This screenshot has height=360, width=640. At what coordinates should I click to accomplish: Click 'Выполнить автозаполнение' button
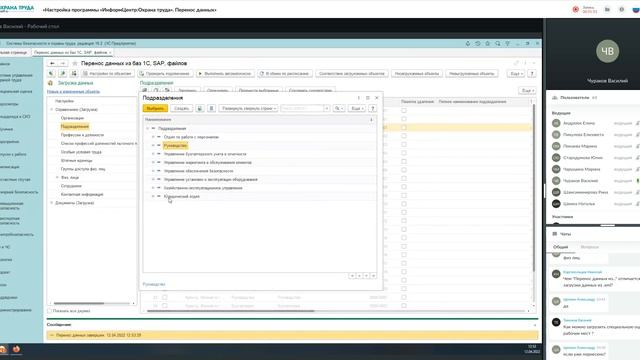(224, 73)
